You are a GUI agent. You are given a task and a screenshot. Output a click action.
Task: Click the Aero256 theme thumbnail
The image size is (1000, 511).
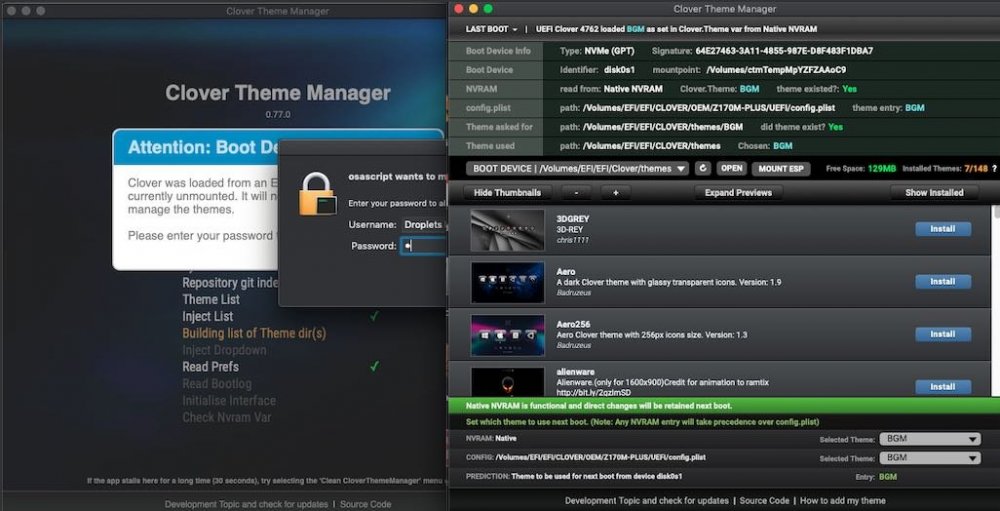[x=508, y=336]
